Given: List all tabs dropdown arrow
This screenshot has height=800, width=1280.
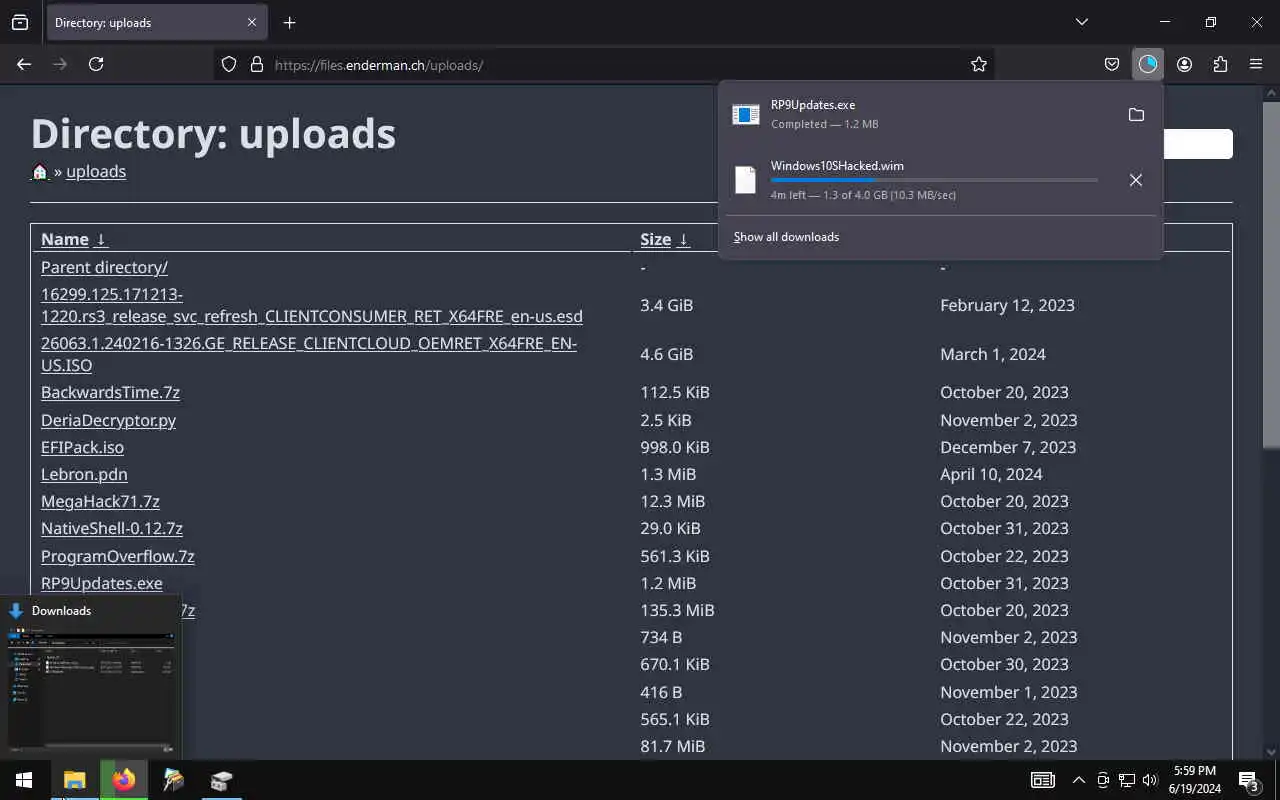Looking at the screenshot, I should click(x=1082, y=22).
